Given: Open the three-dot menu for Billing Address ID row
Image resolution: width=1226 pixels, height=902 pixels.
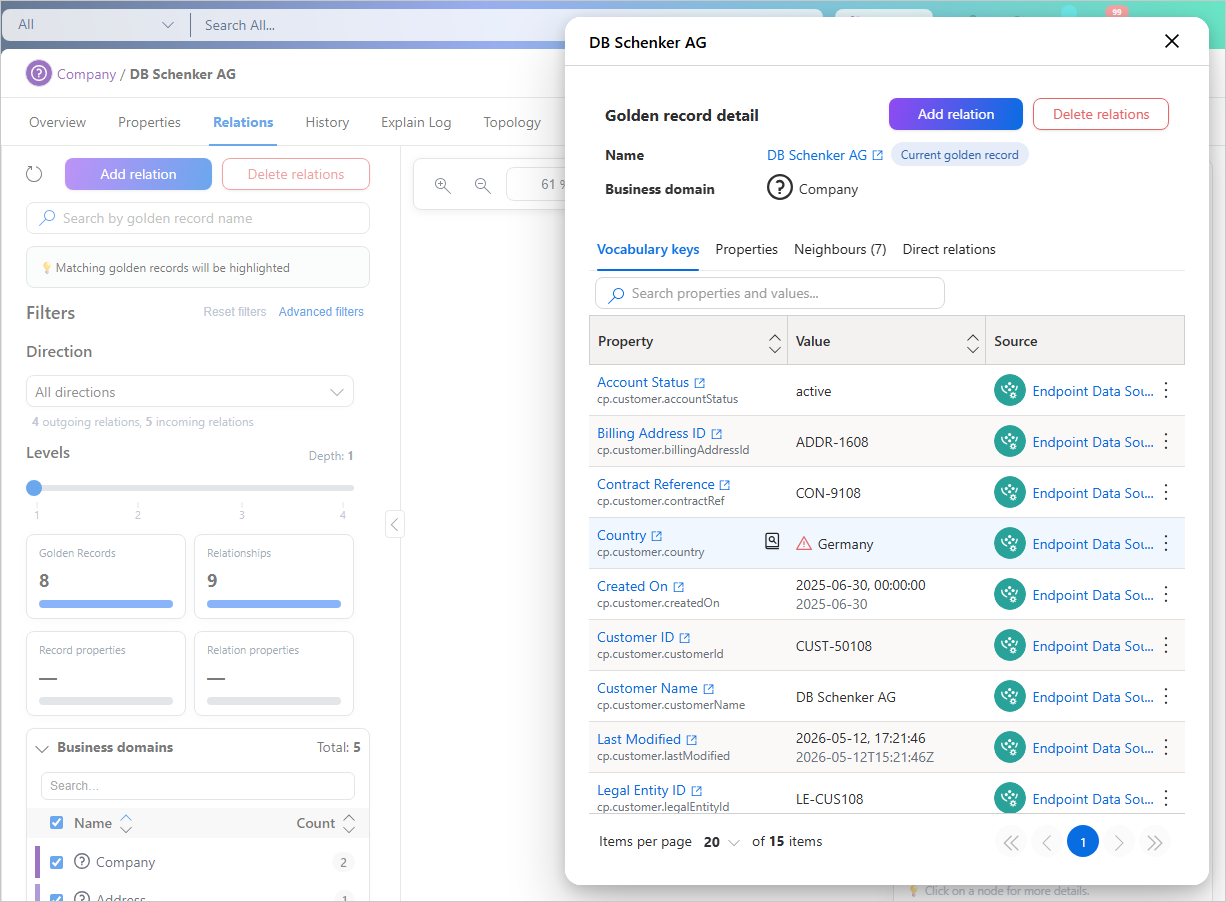Looking at the screenshot, I should point(1166,441).
